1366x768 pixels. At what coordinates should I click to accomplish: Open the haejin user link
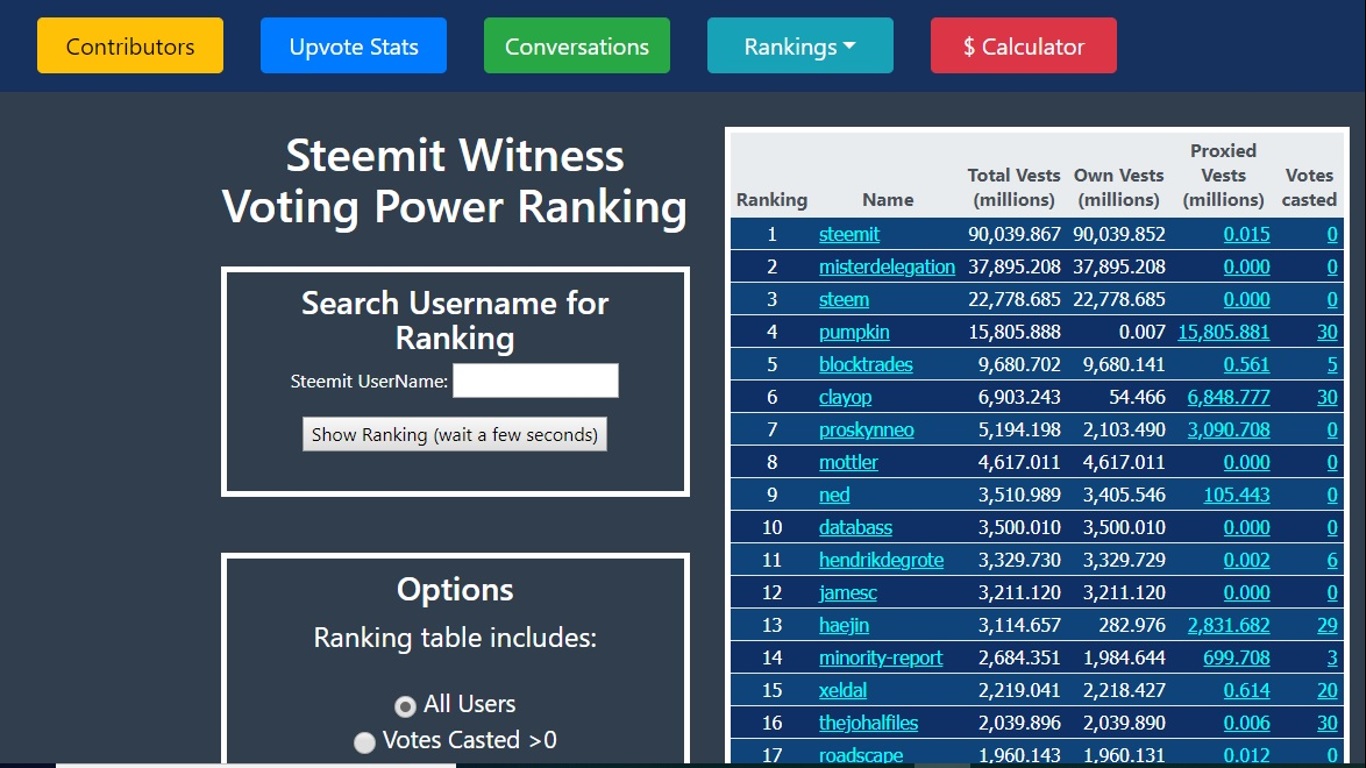(844, 625)
